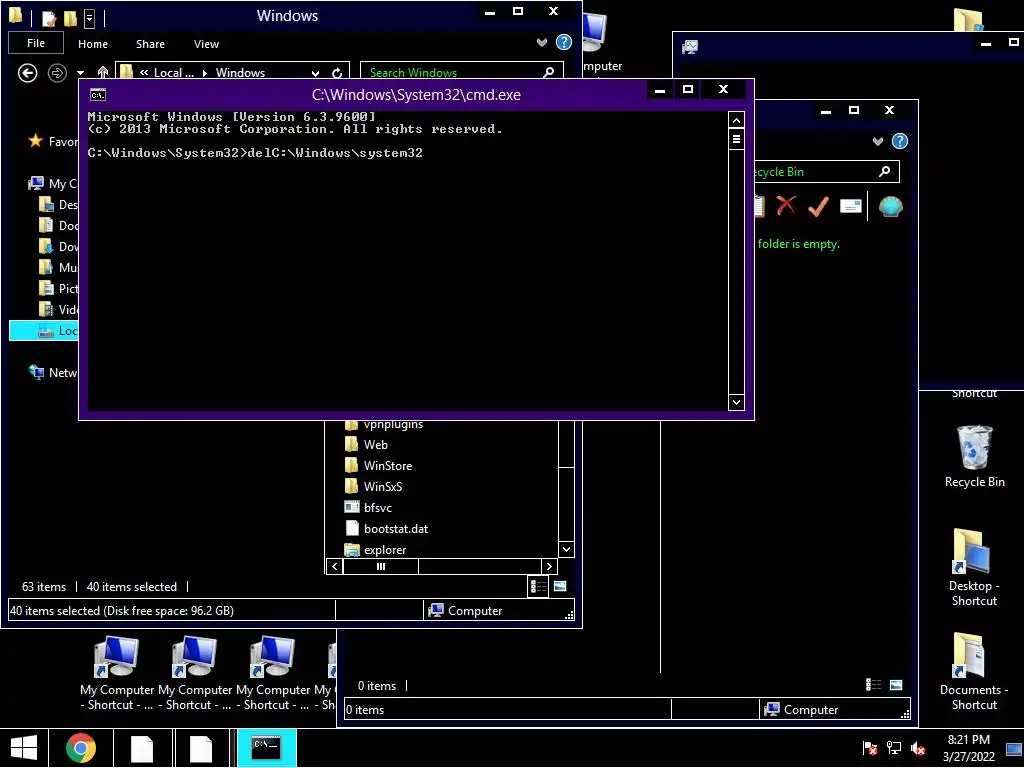The width and height of the screenshot is (1024, 768).
Task: Click Computer label in Windows explorer status bar
Action: (475, 611)
